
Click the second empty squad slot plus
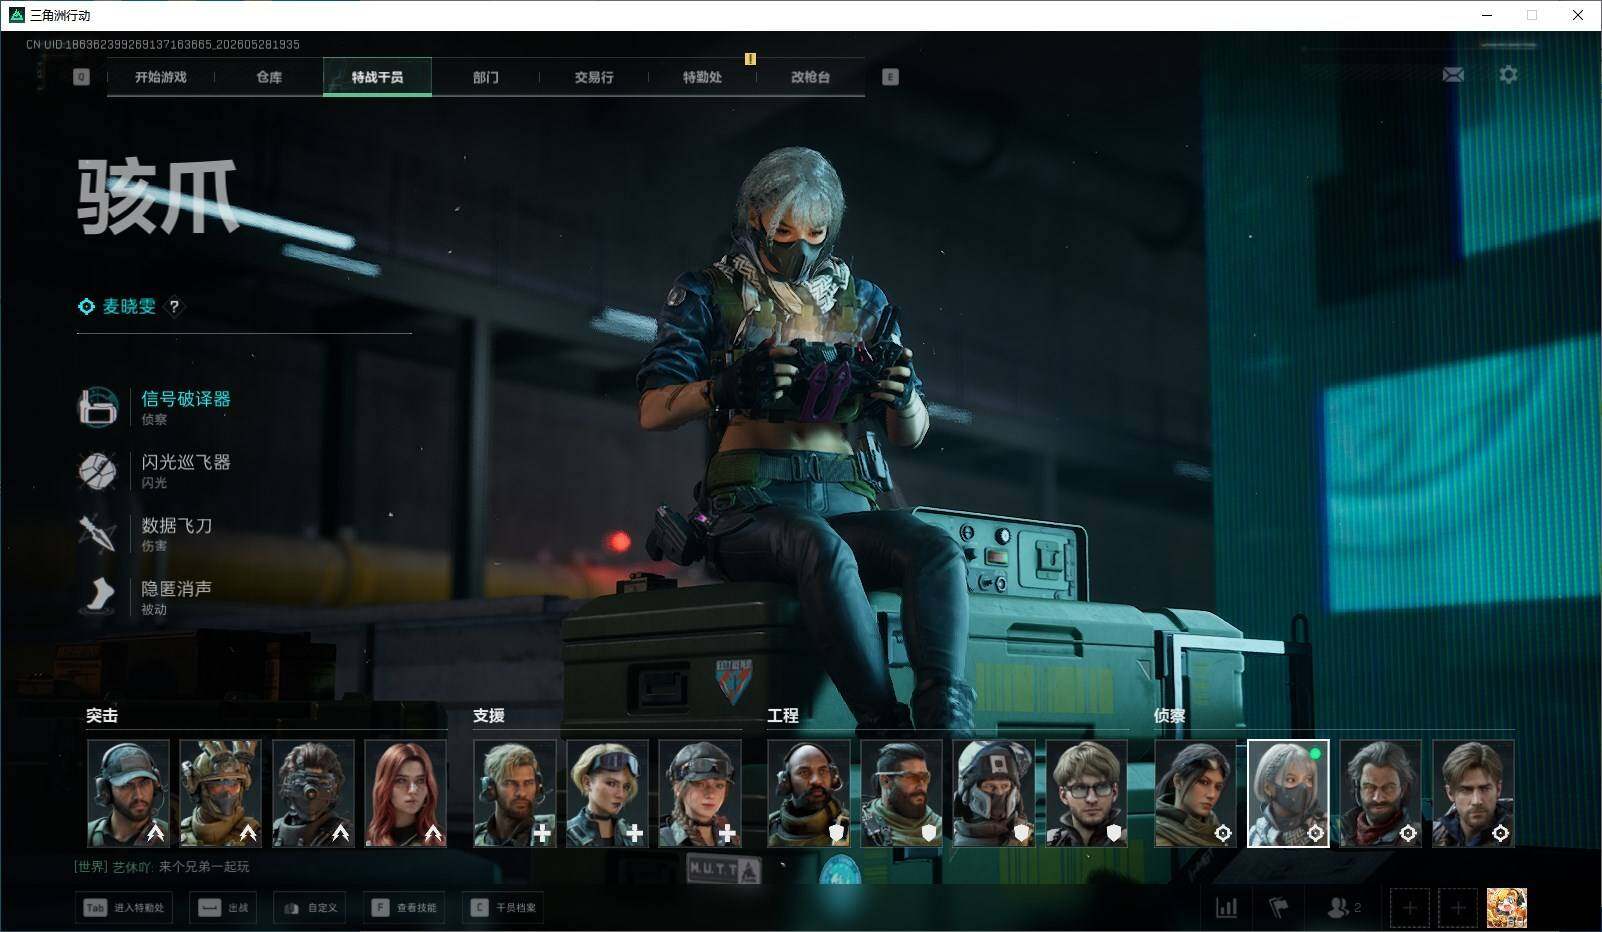pyautogui.click(x=1458, y=908)
